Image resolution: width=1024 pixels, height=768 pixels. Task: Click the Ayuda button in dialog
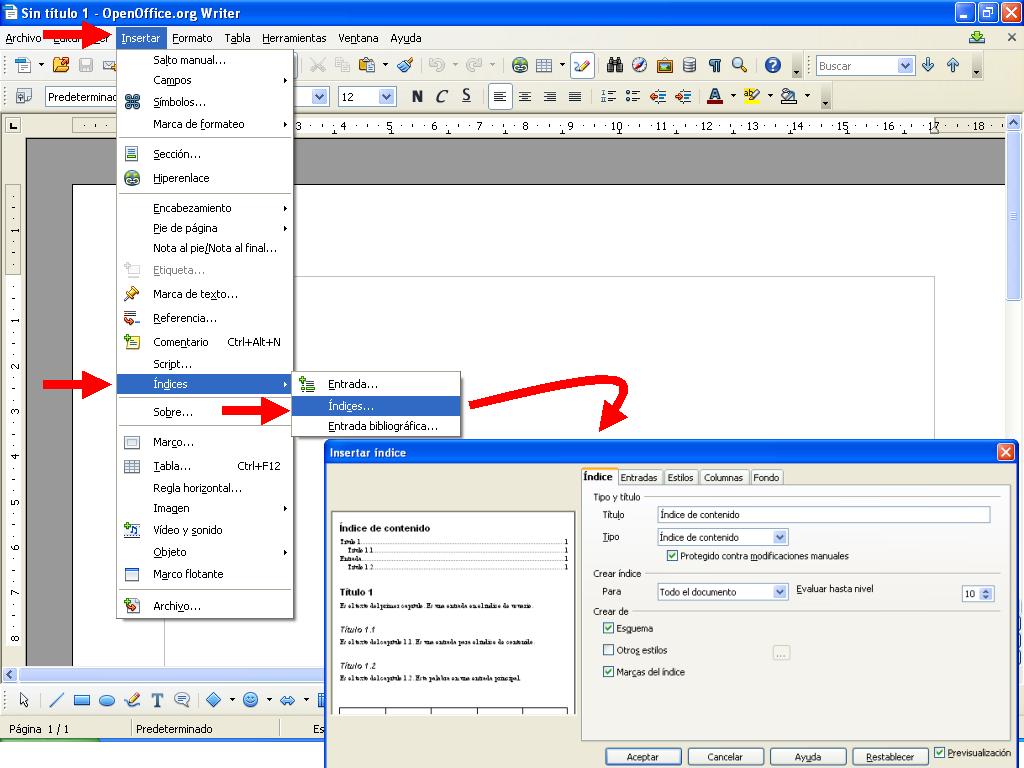808,757
